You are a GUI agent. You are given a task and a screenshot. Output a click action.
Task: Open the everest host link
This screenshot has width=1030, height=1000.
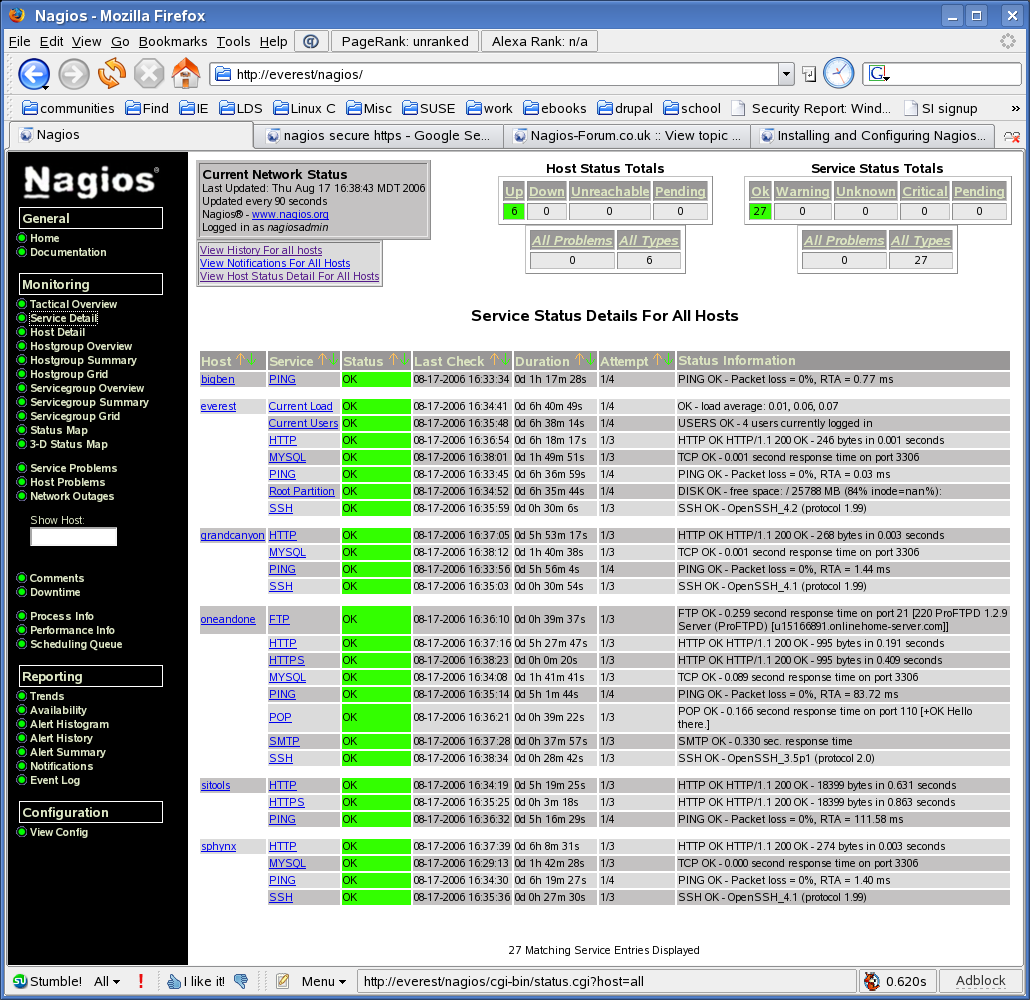click(x=218, y=406)
